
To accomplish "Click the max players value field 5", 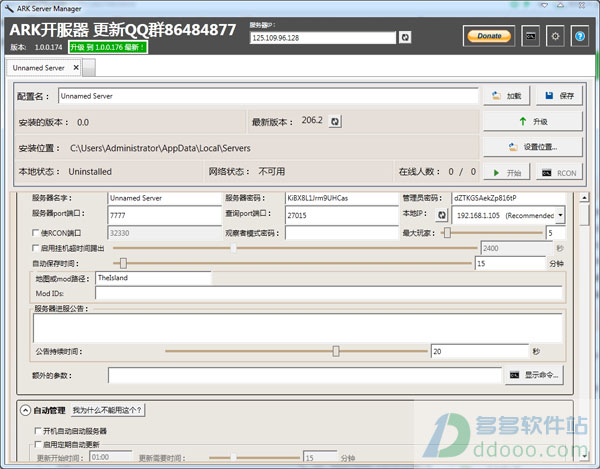I will 556,233.
